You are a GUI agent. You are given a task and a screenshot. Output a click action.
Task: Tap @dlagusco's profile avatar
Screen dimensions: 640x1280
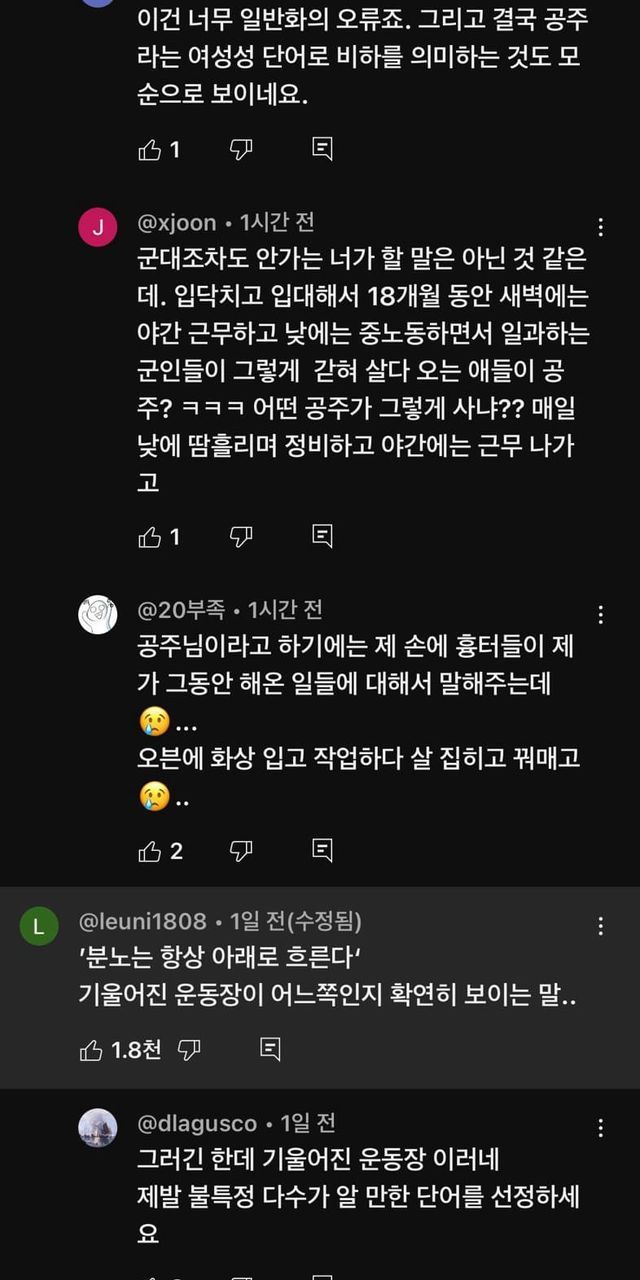point(98,1128)
